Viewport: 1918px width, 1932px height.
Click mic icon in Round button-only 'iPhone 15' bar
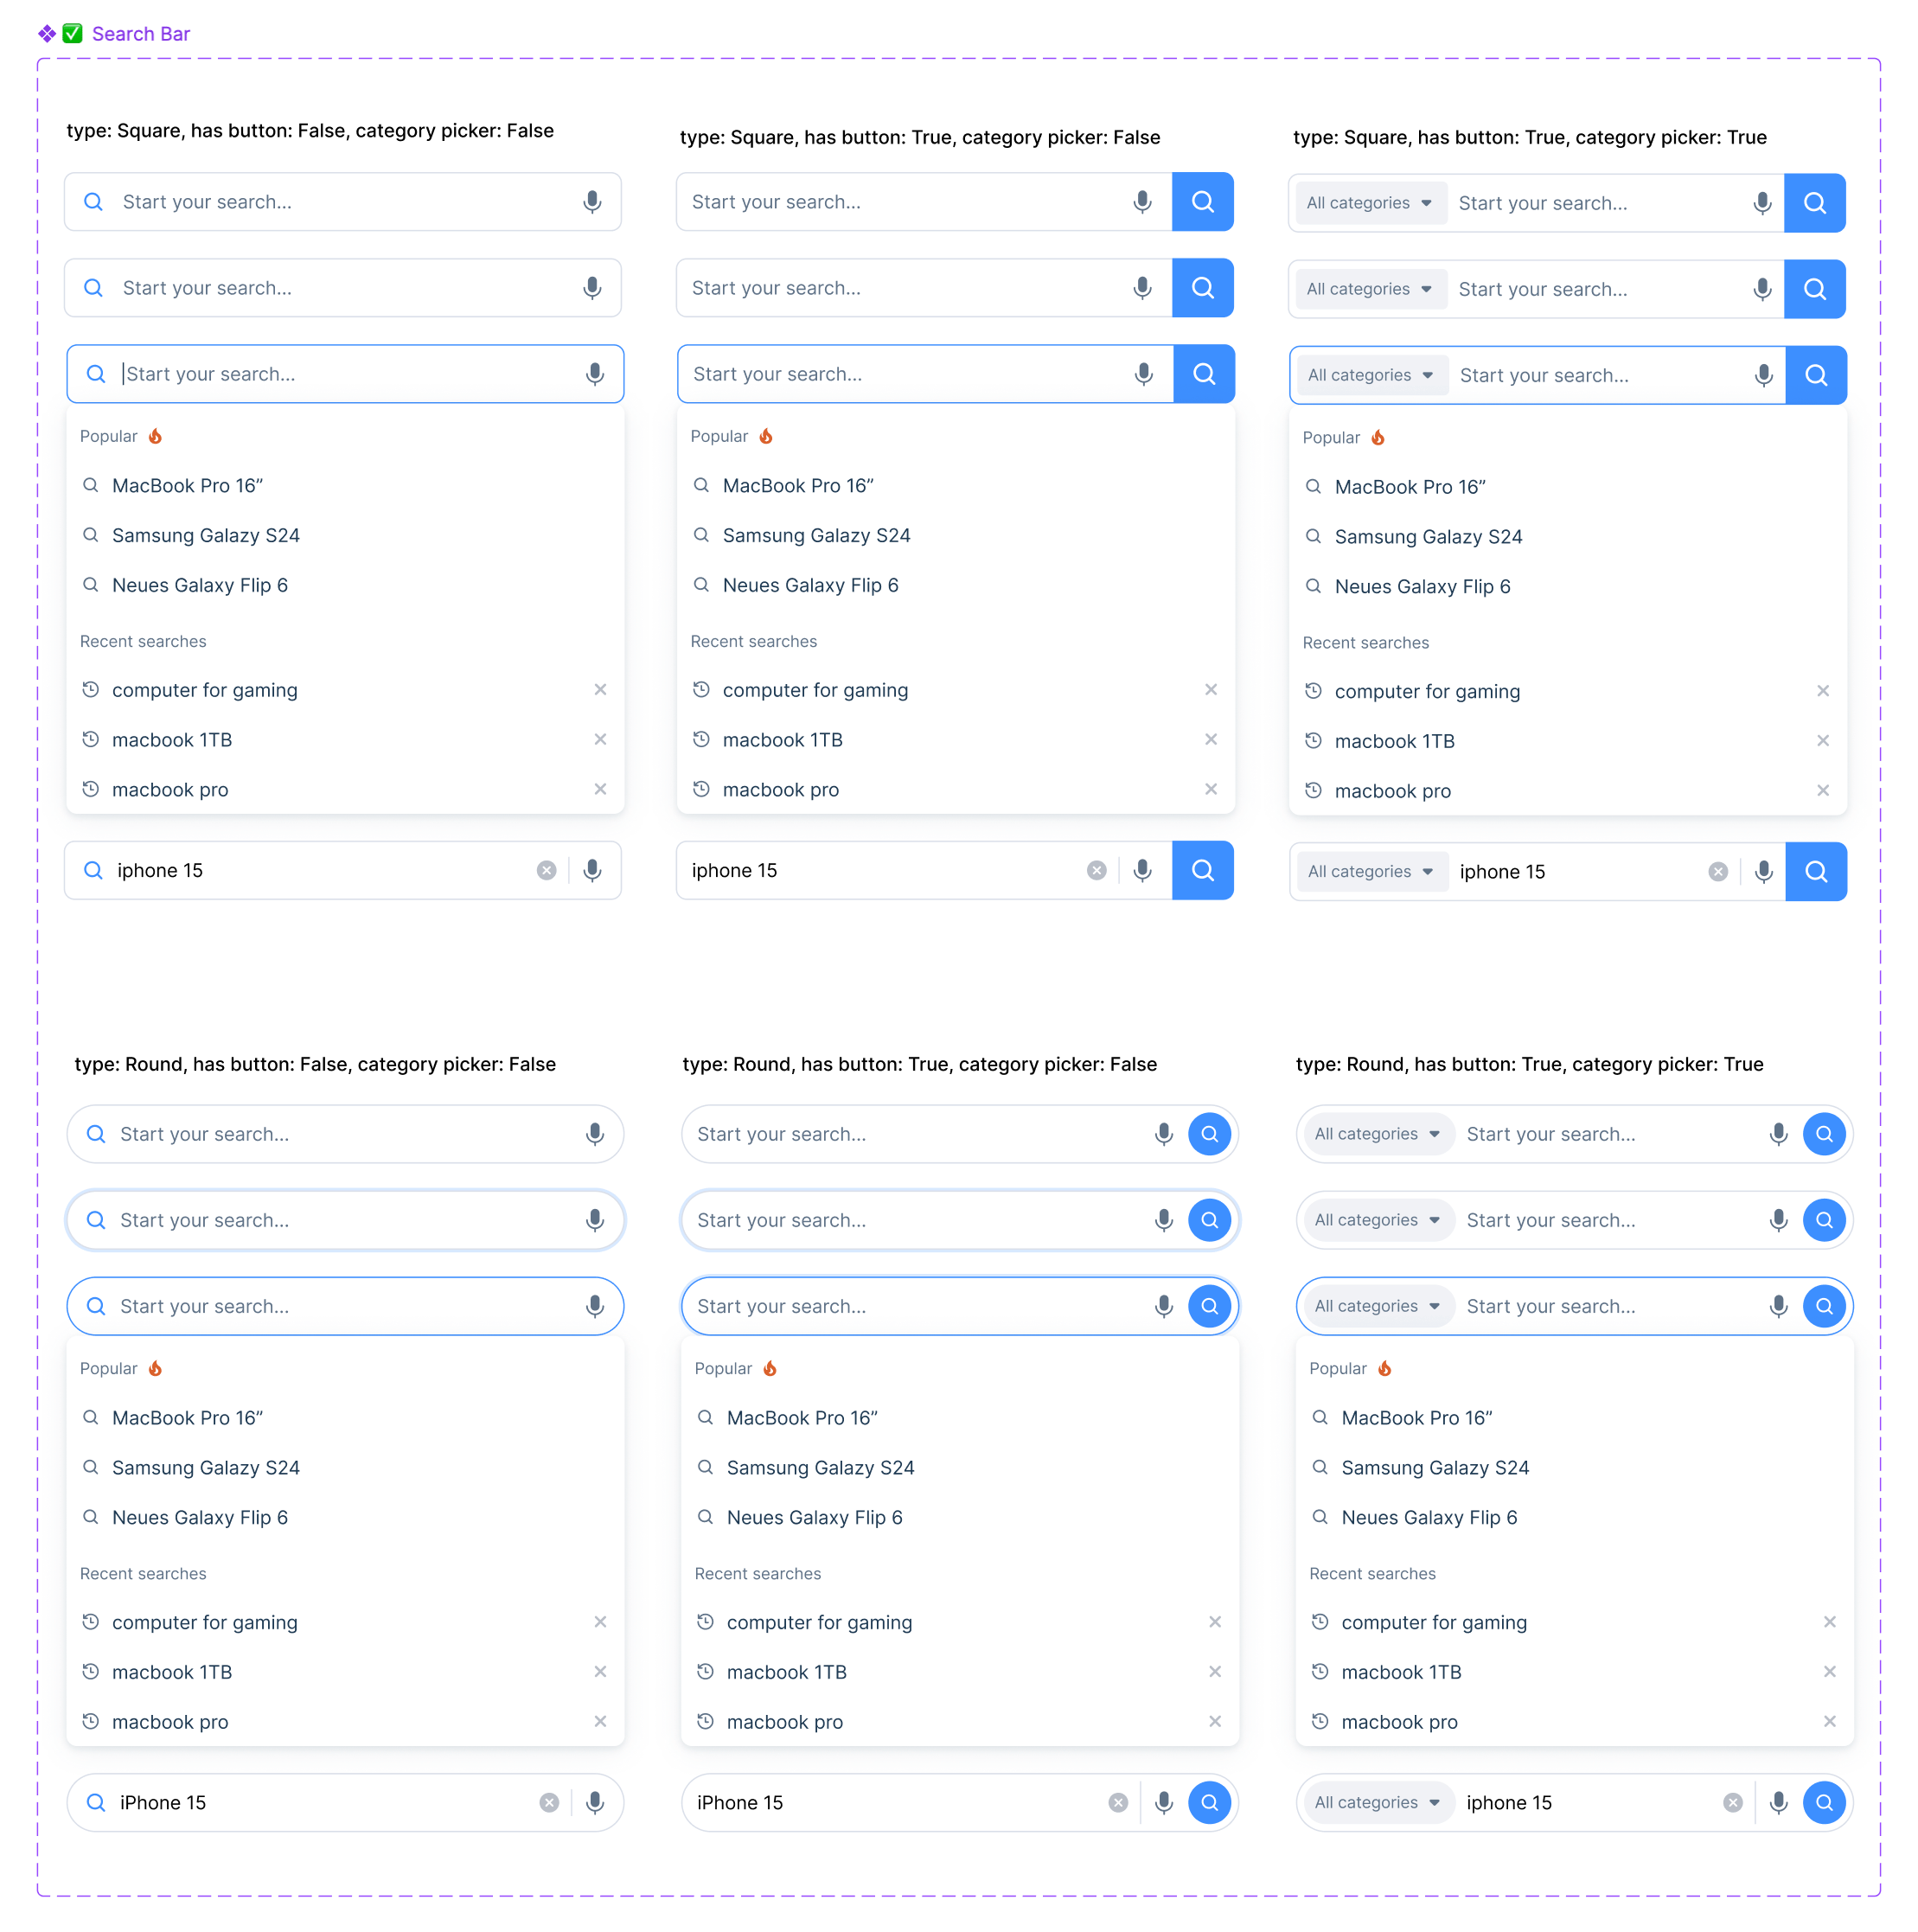click(x=1163, y=1802)
